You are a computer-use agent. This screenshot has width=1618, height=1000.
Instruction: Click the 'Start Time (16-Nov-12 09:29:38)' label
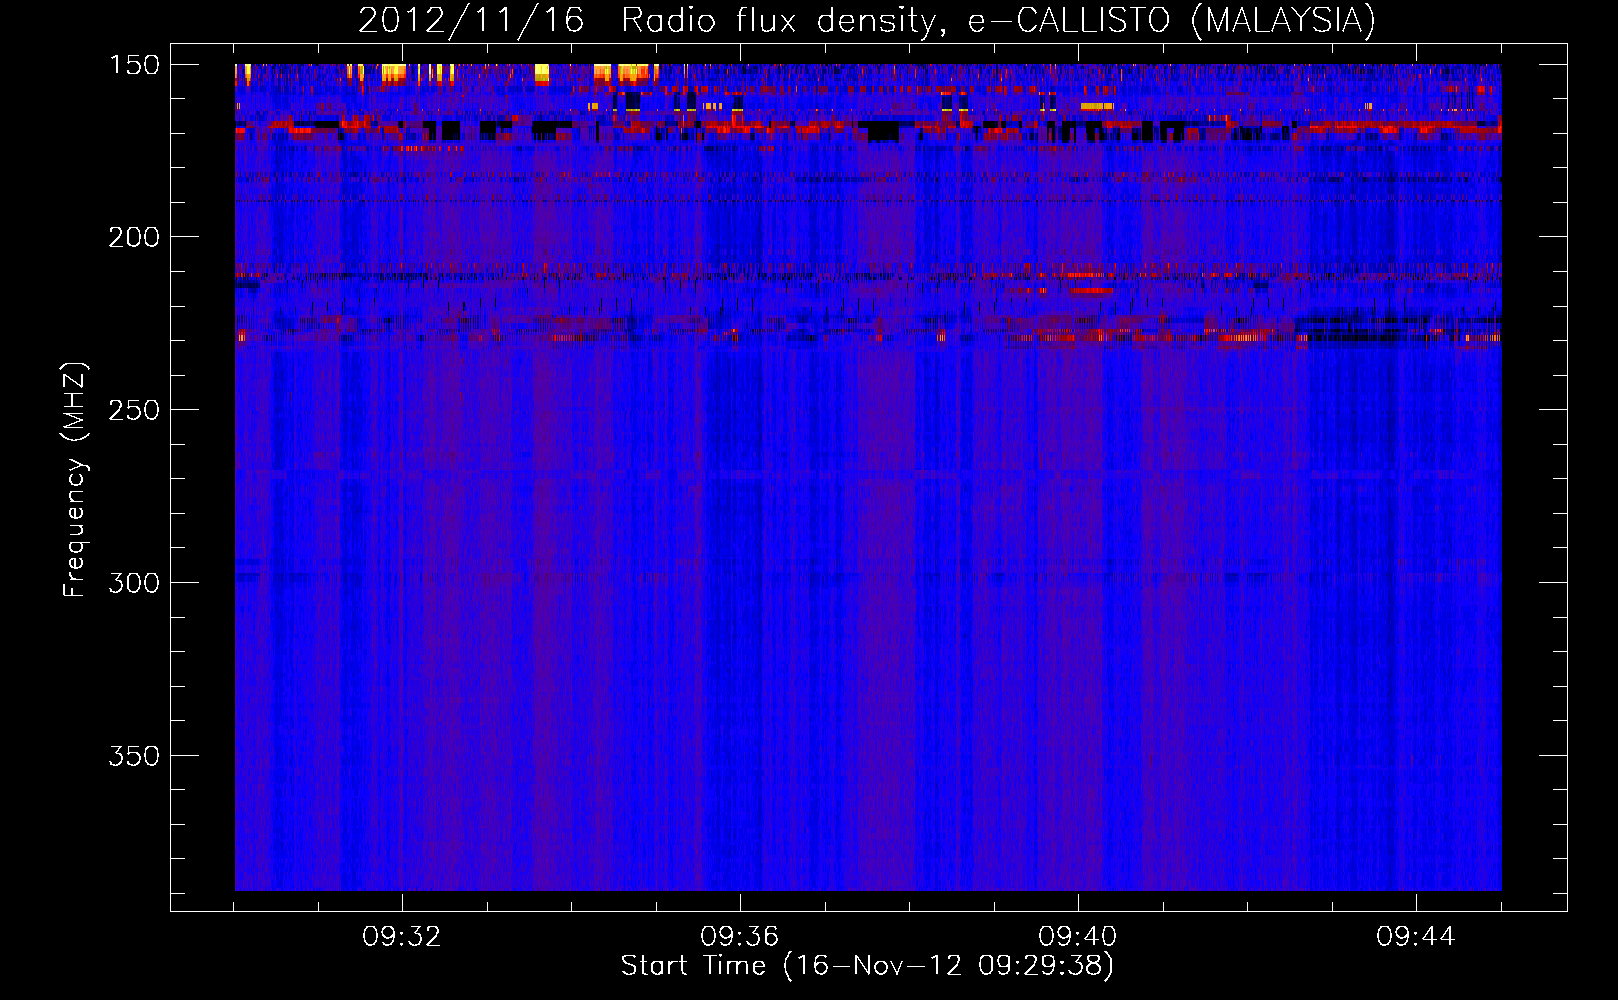[867, 966]
